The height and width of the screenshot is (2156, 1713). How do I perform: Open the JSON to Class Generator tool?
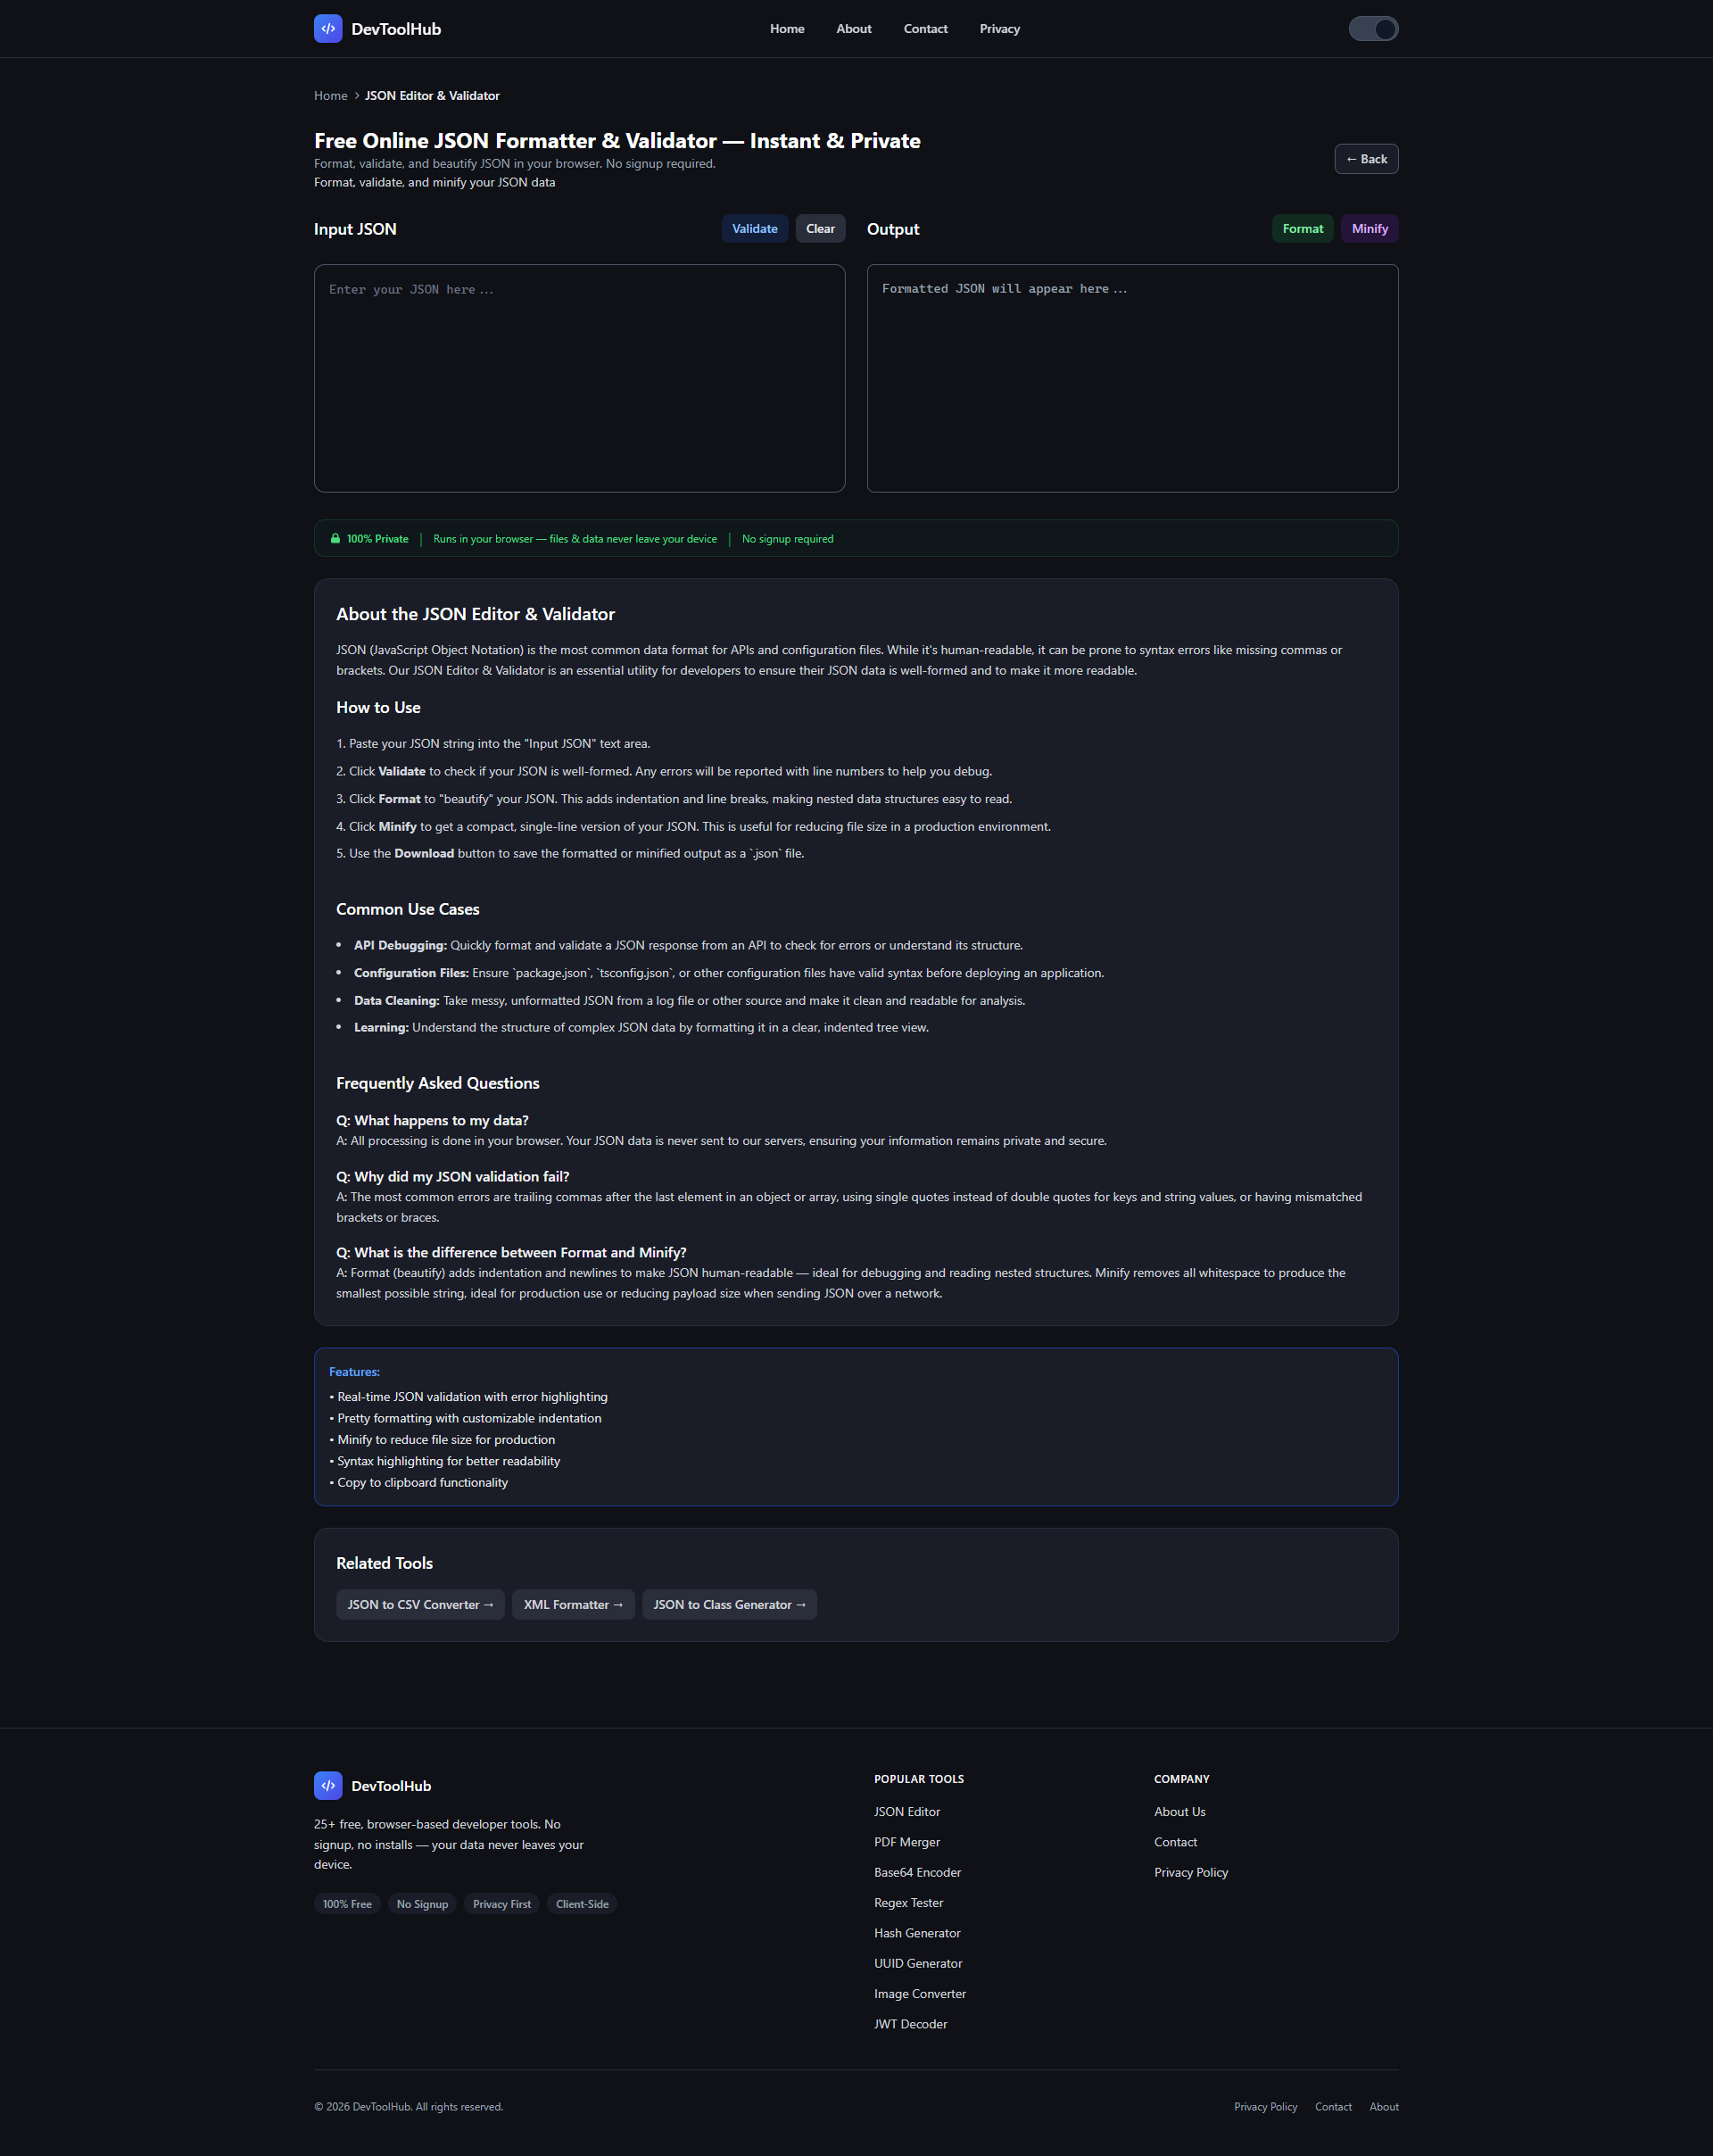pyautogui.click(x=729, y=1604)
